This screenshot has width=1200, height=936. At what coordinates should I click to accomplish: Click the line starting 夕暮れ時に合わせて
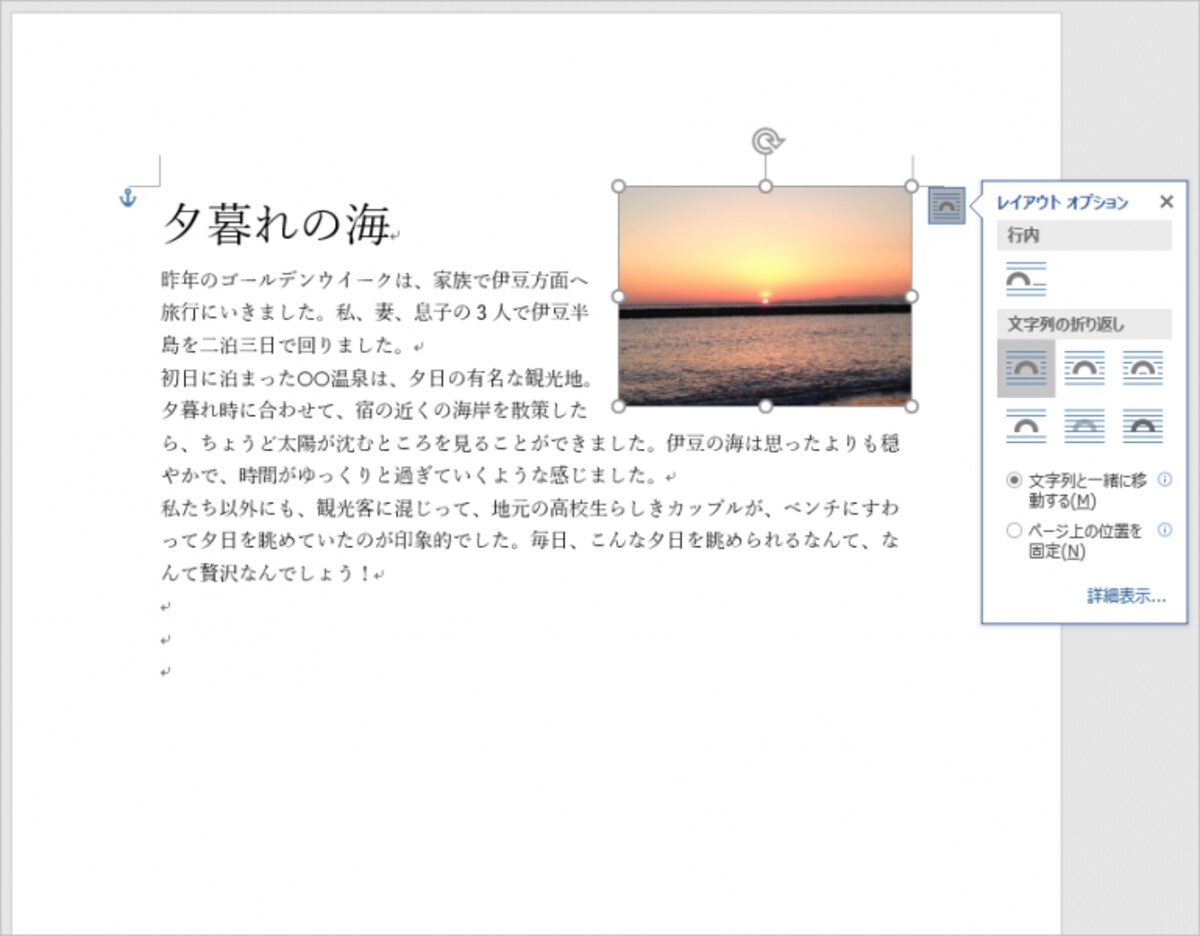click(x=375, y=410)
